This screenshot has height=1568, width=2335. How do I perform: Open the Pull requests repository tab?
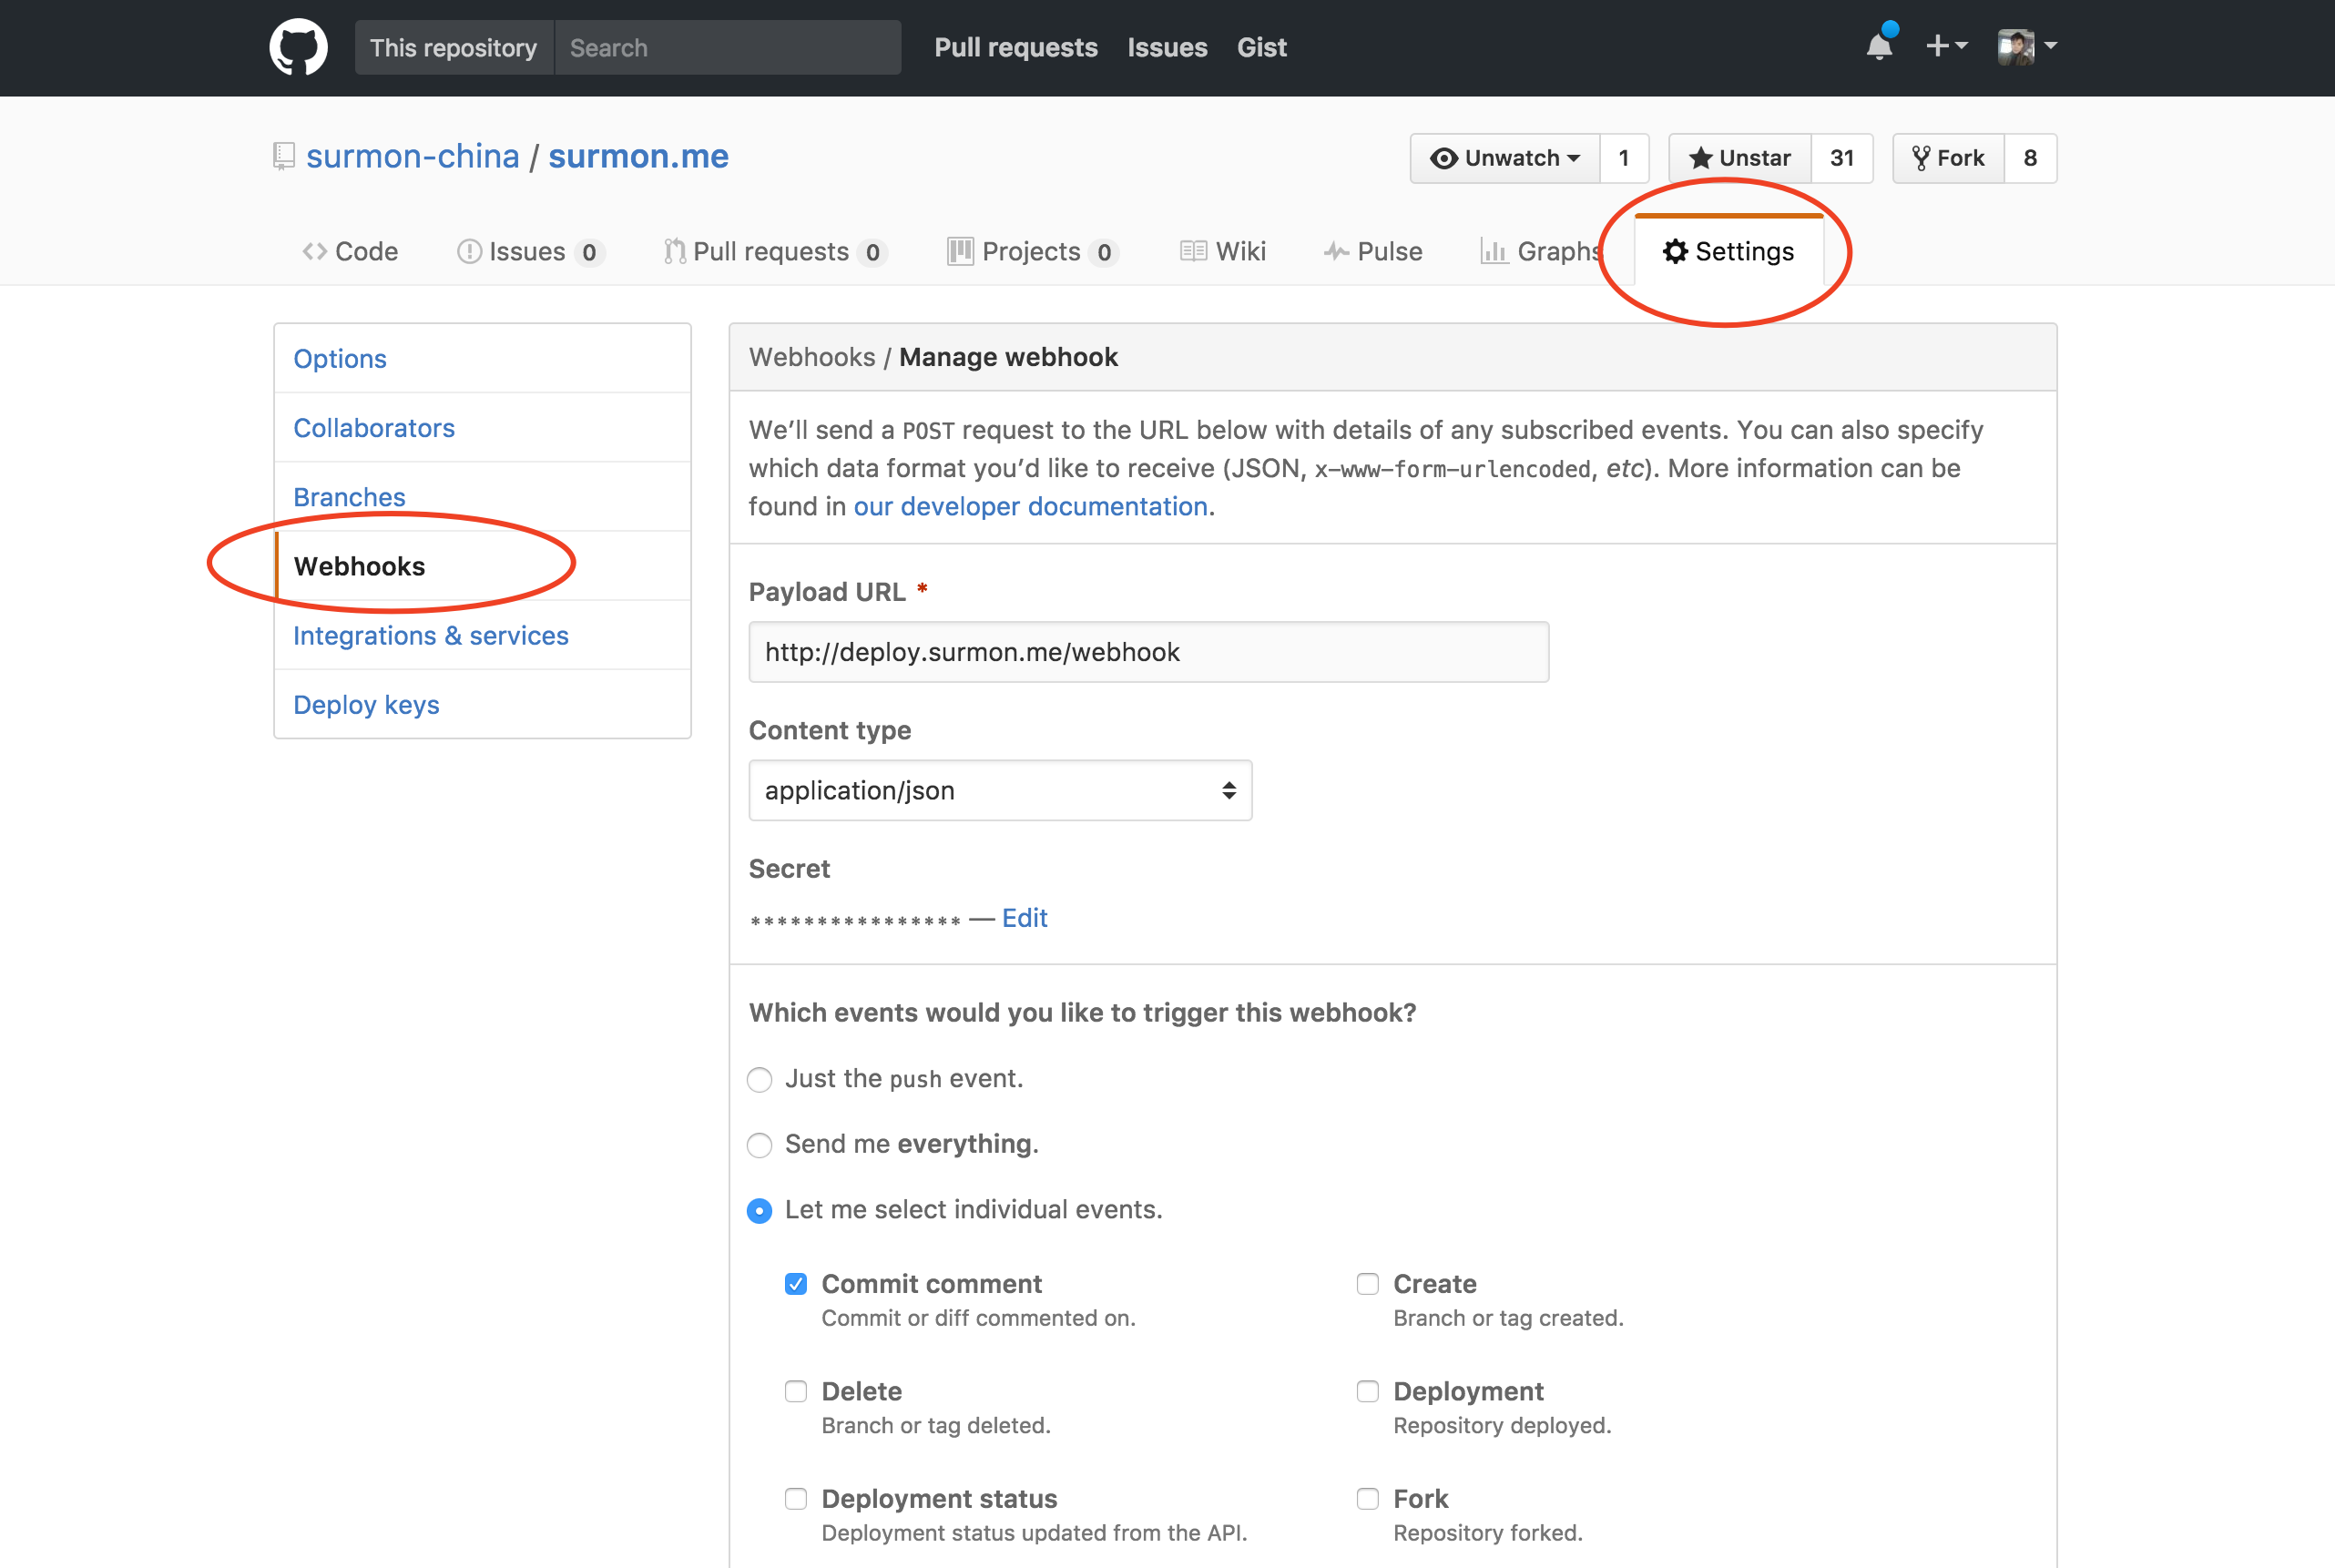[772, 252]
